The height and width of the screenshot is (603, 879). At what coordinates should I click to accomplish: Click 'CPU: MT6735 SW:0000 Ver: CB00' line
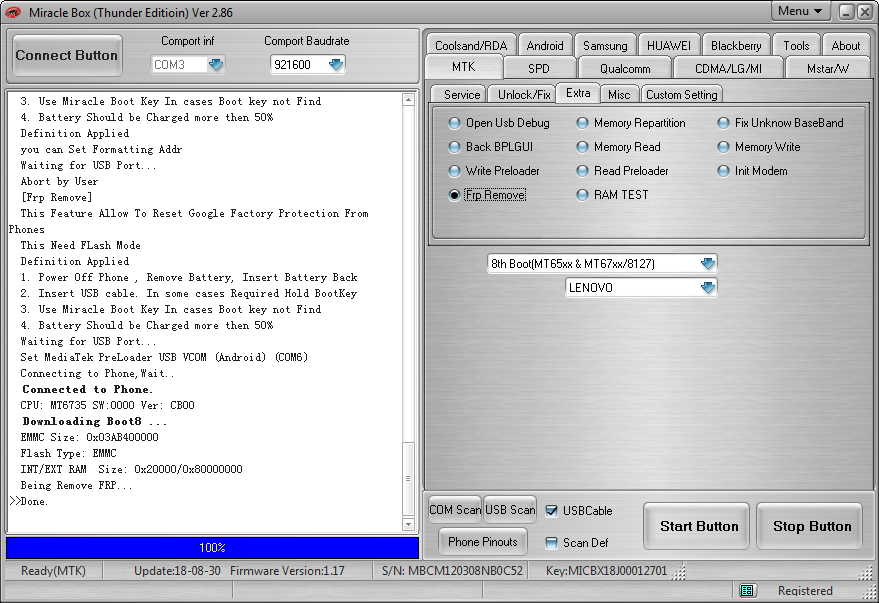click(x=108, y=405)
